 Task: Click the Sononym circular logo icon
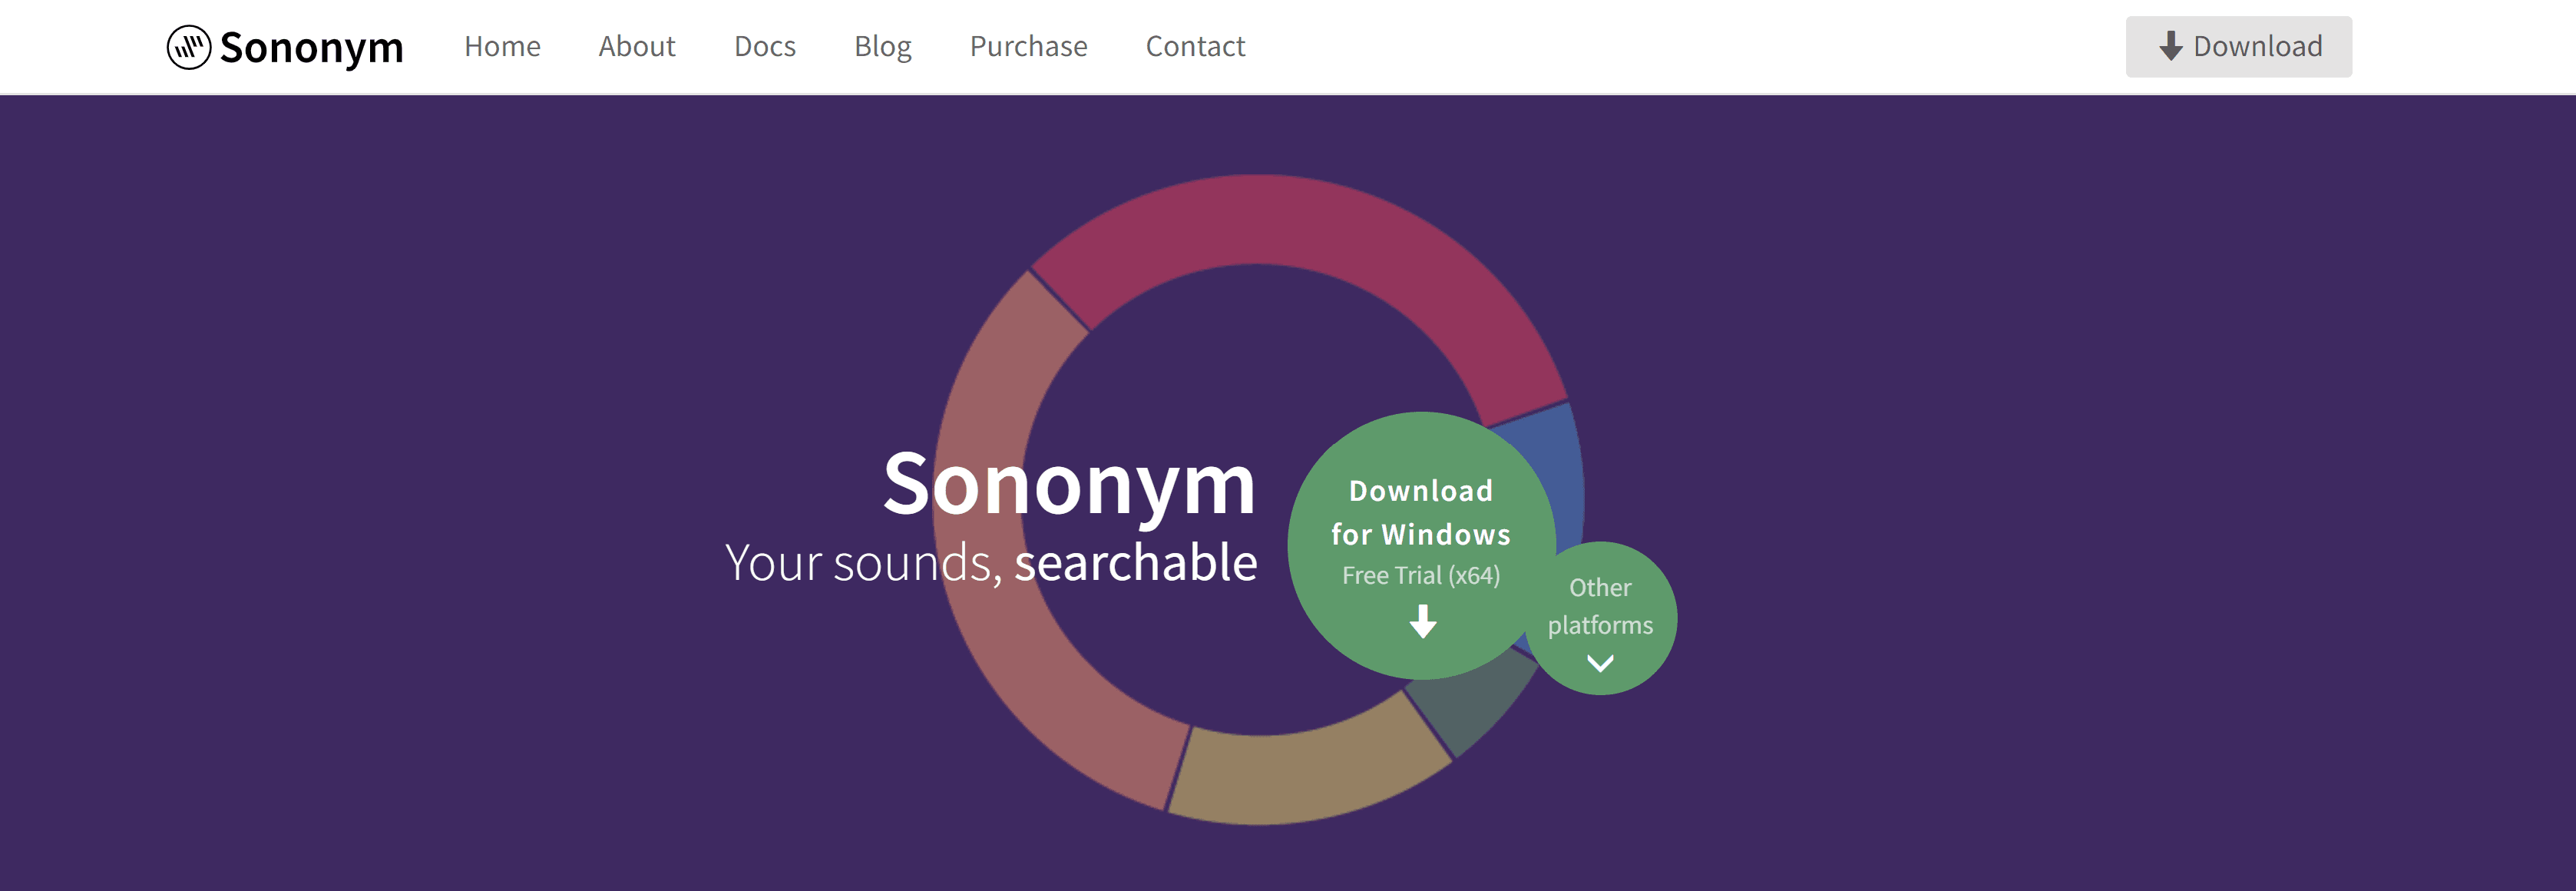click(x=188, y=47)
